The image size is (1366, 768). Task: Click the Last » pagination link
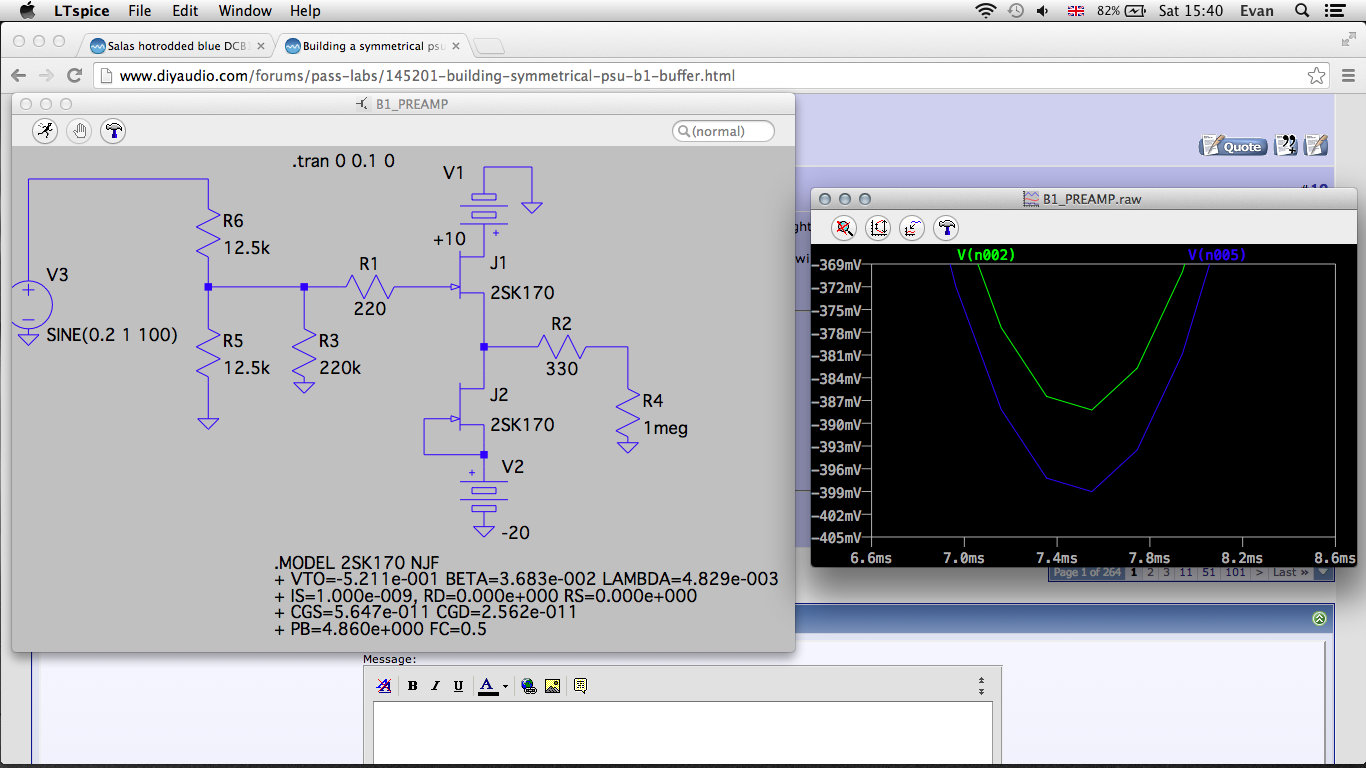tap(1290, 573)
